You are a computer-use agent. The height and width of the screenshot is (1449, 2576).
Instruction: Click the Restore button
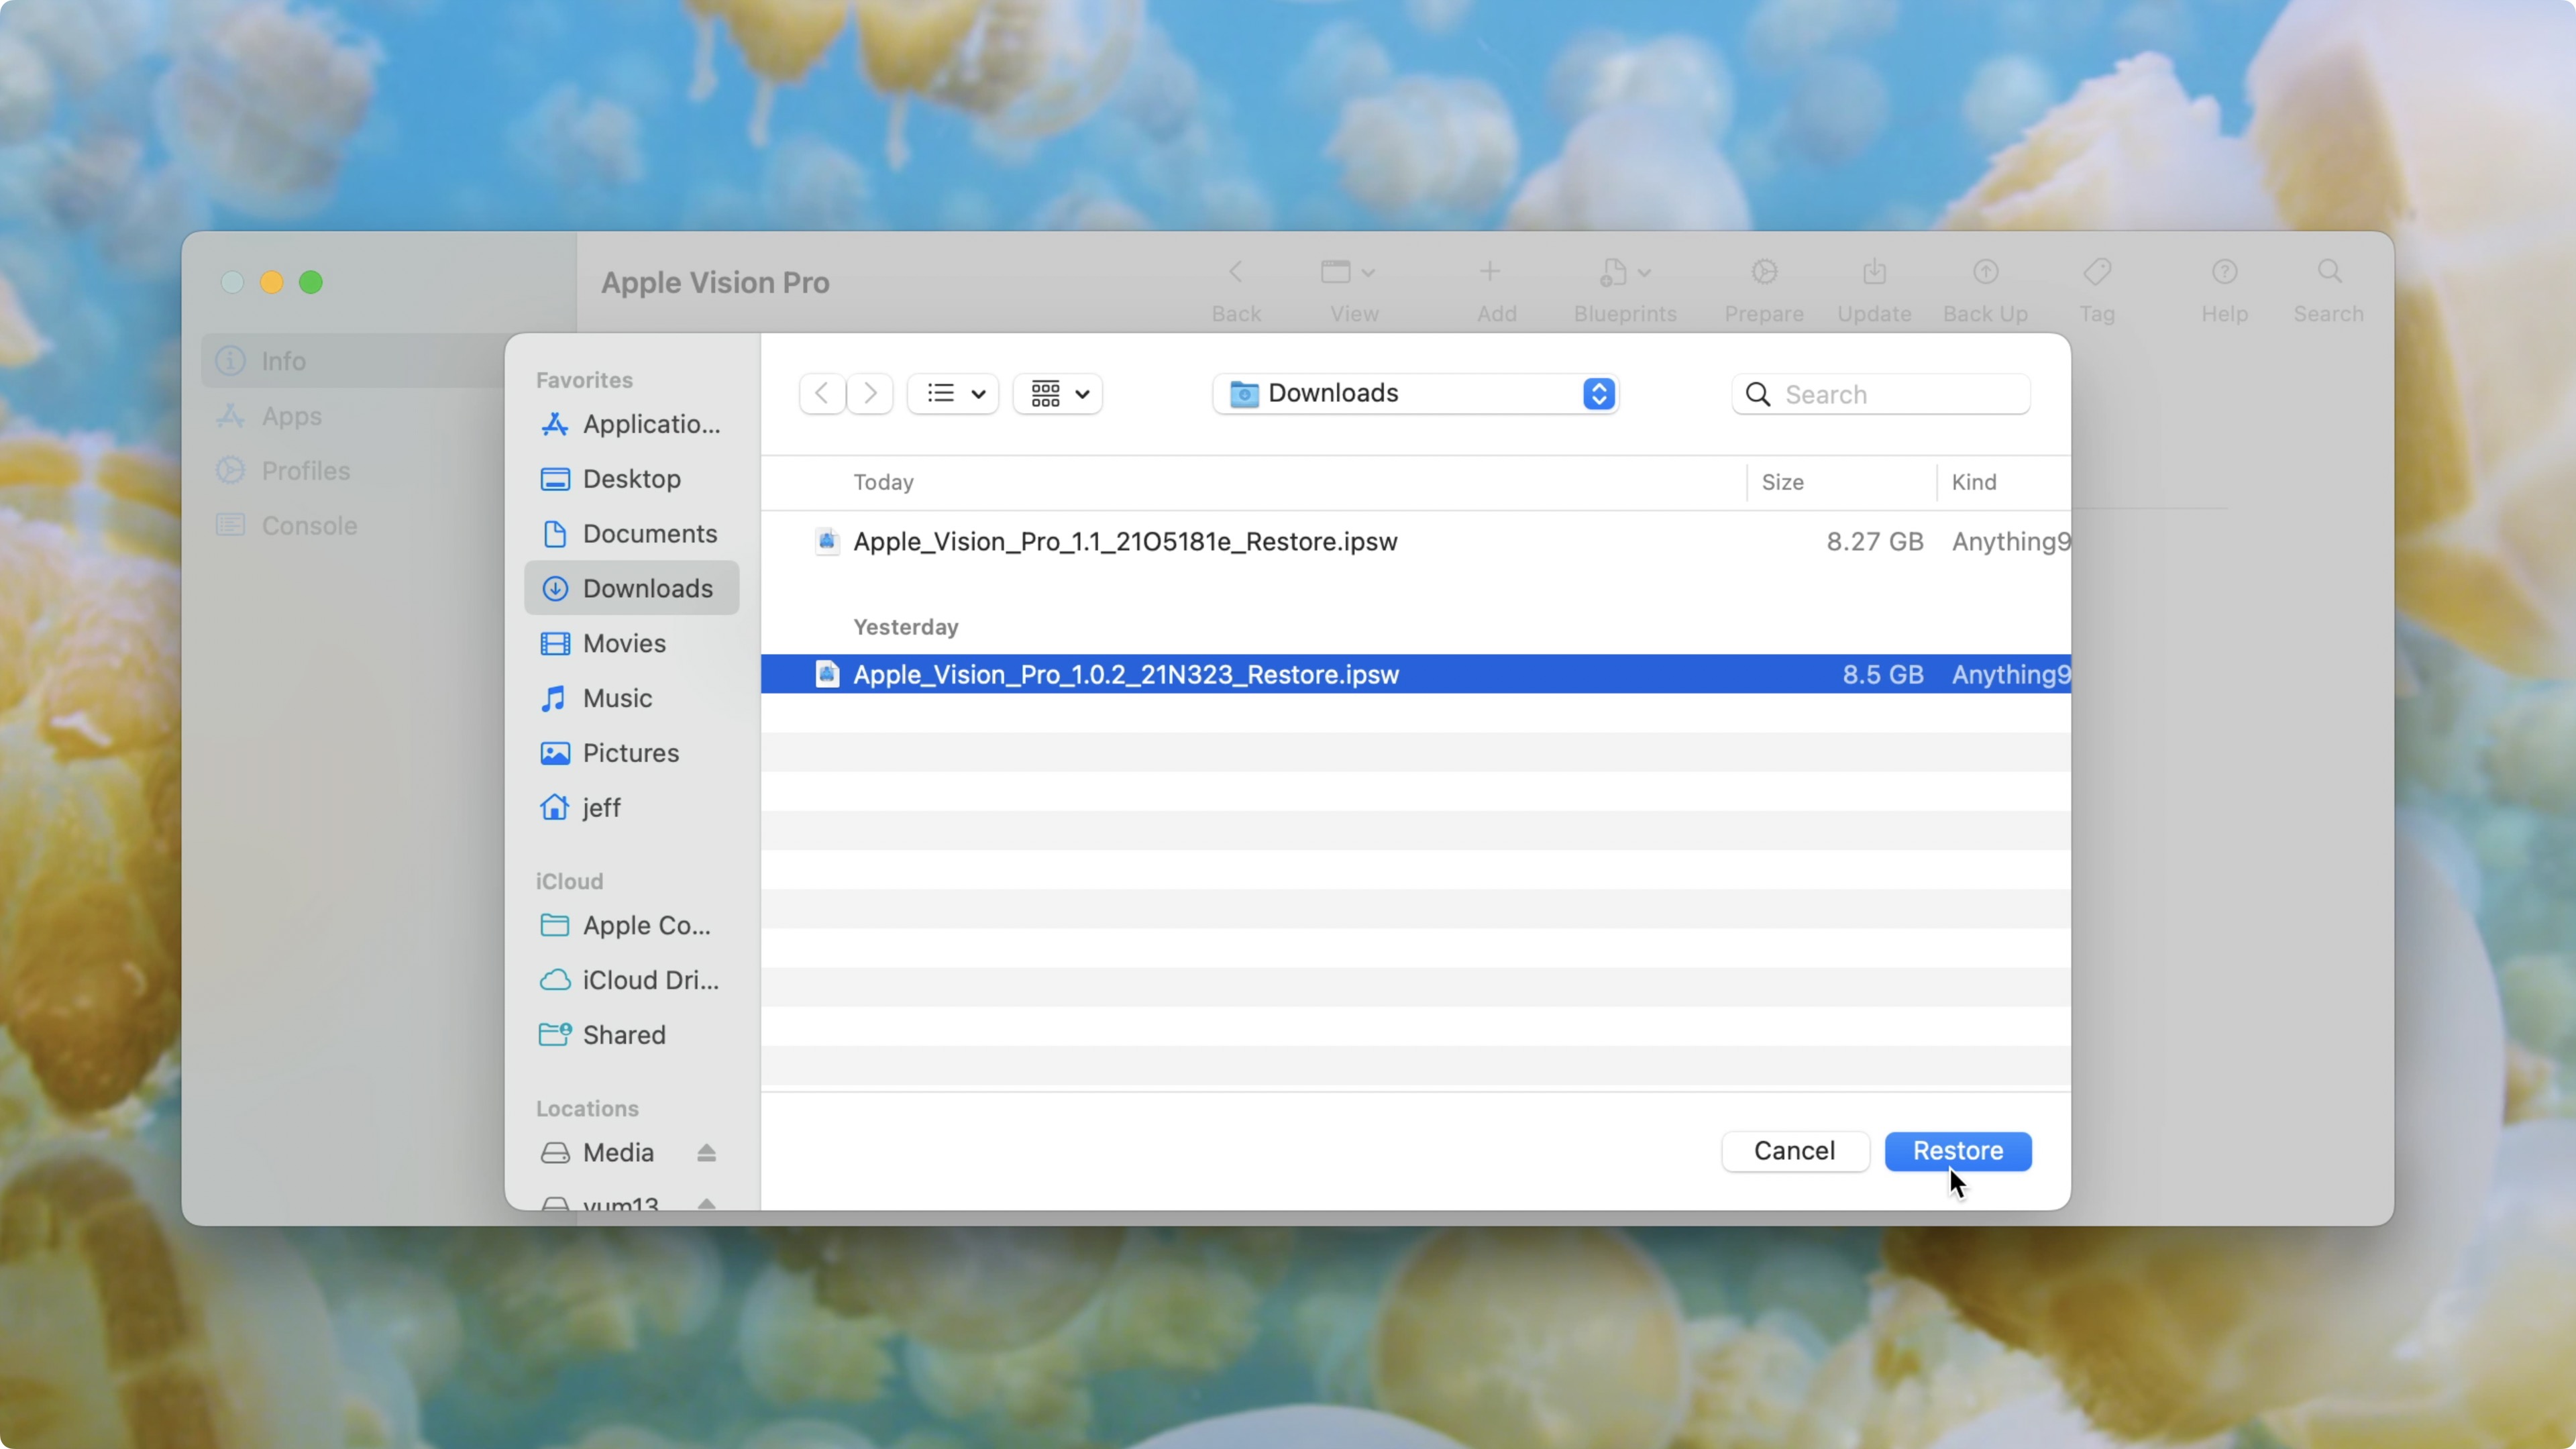[1957, 1151]
